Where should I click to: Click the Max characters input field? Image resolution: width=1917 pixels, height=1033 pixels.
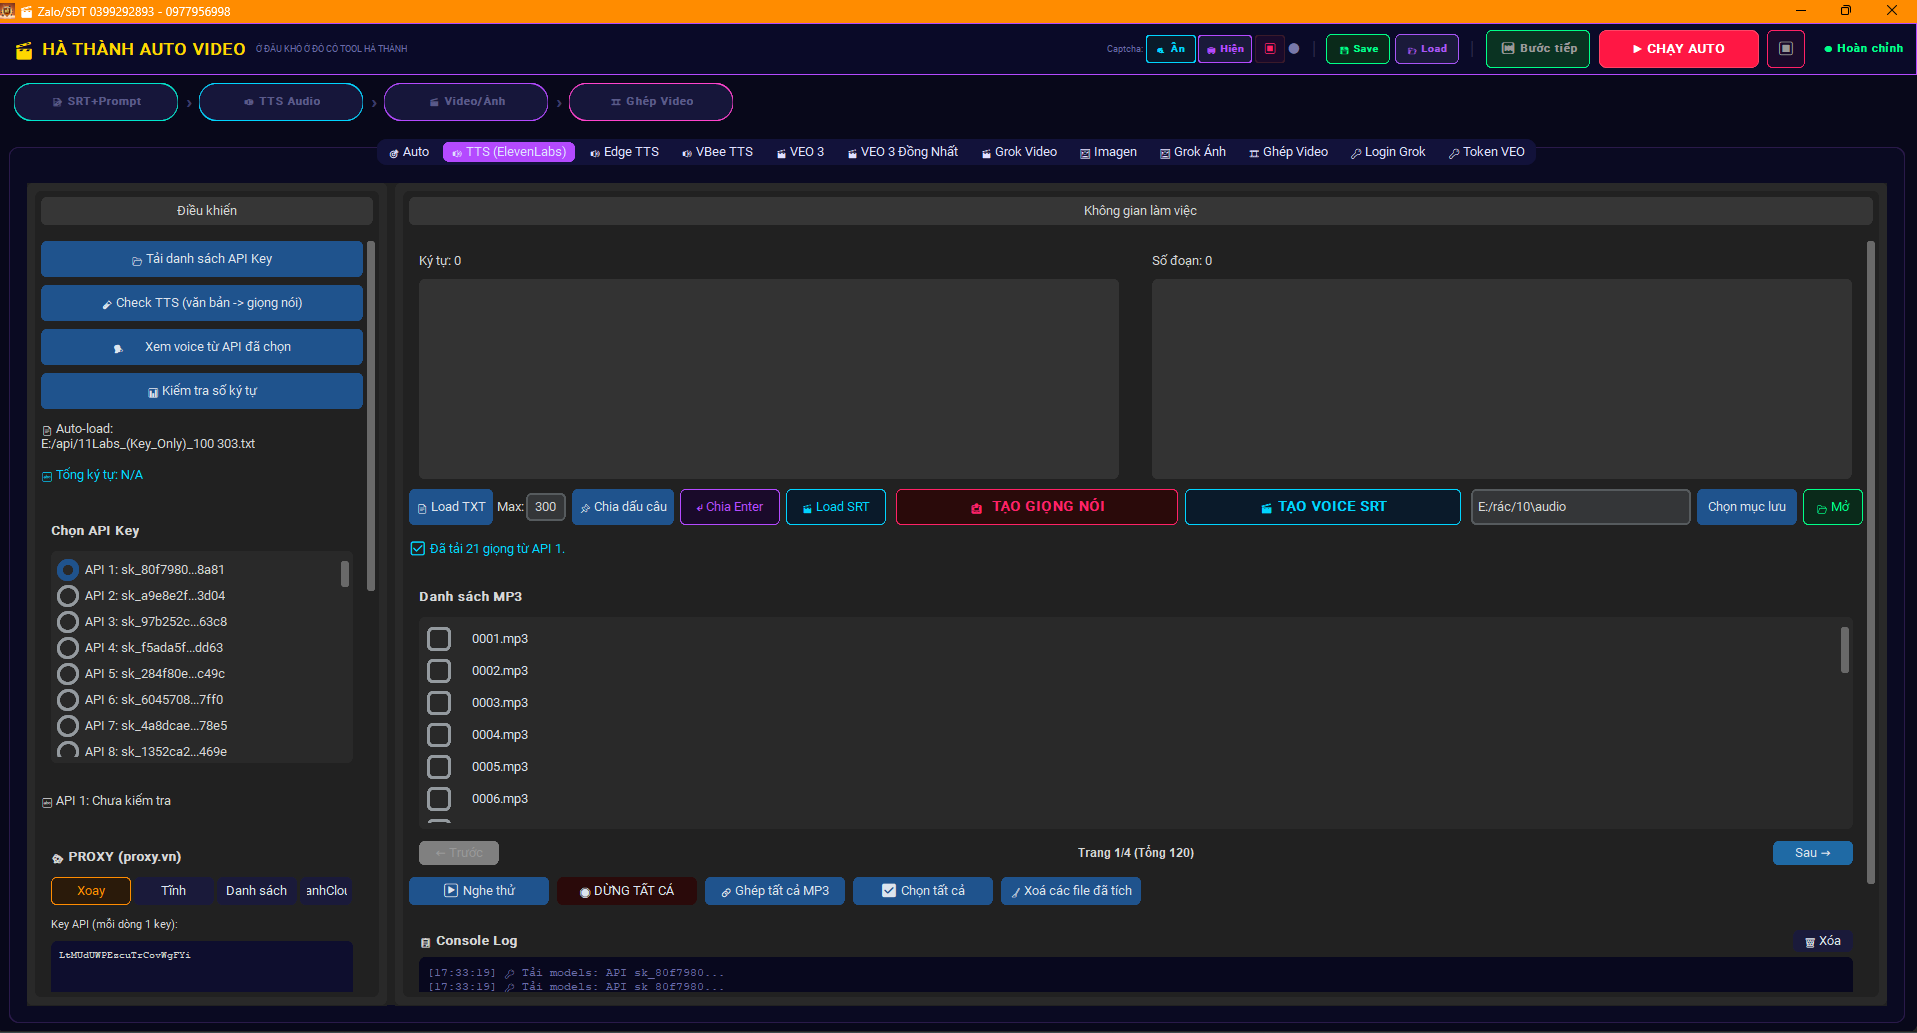tap(545, 507)
